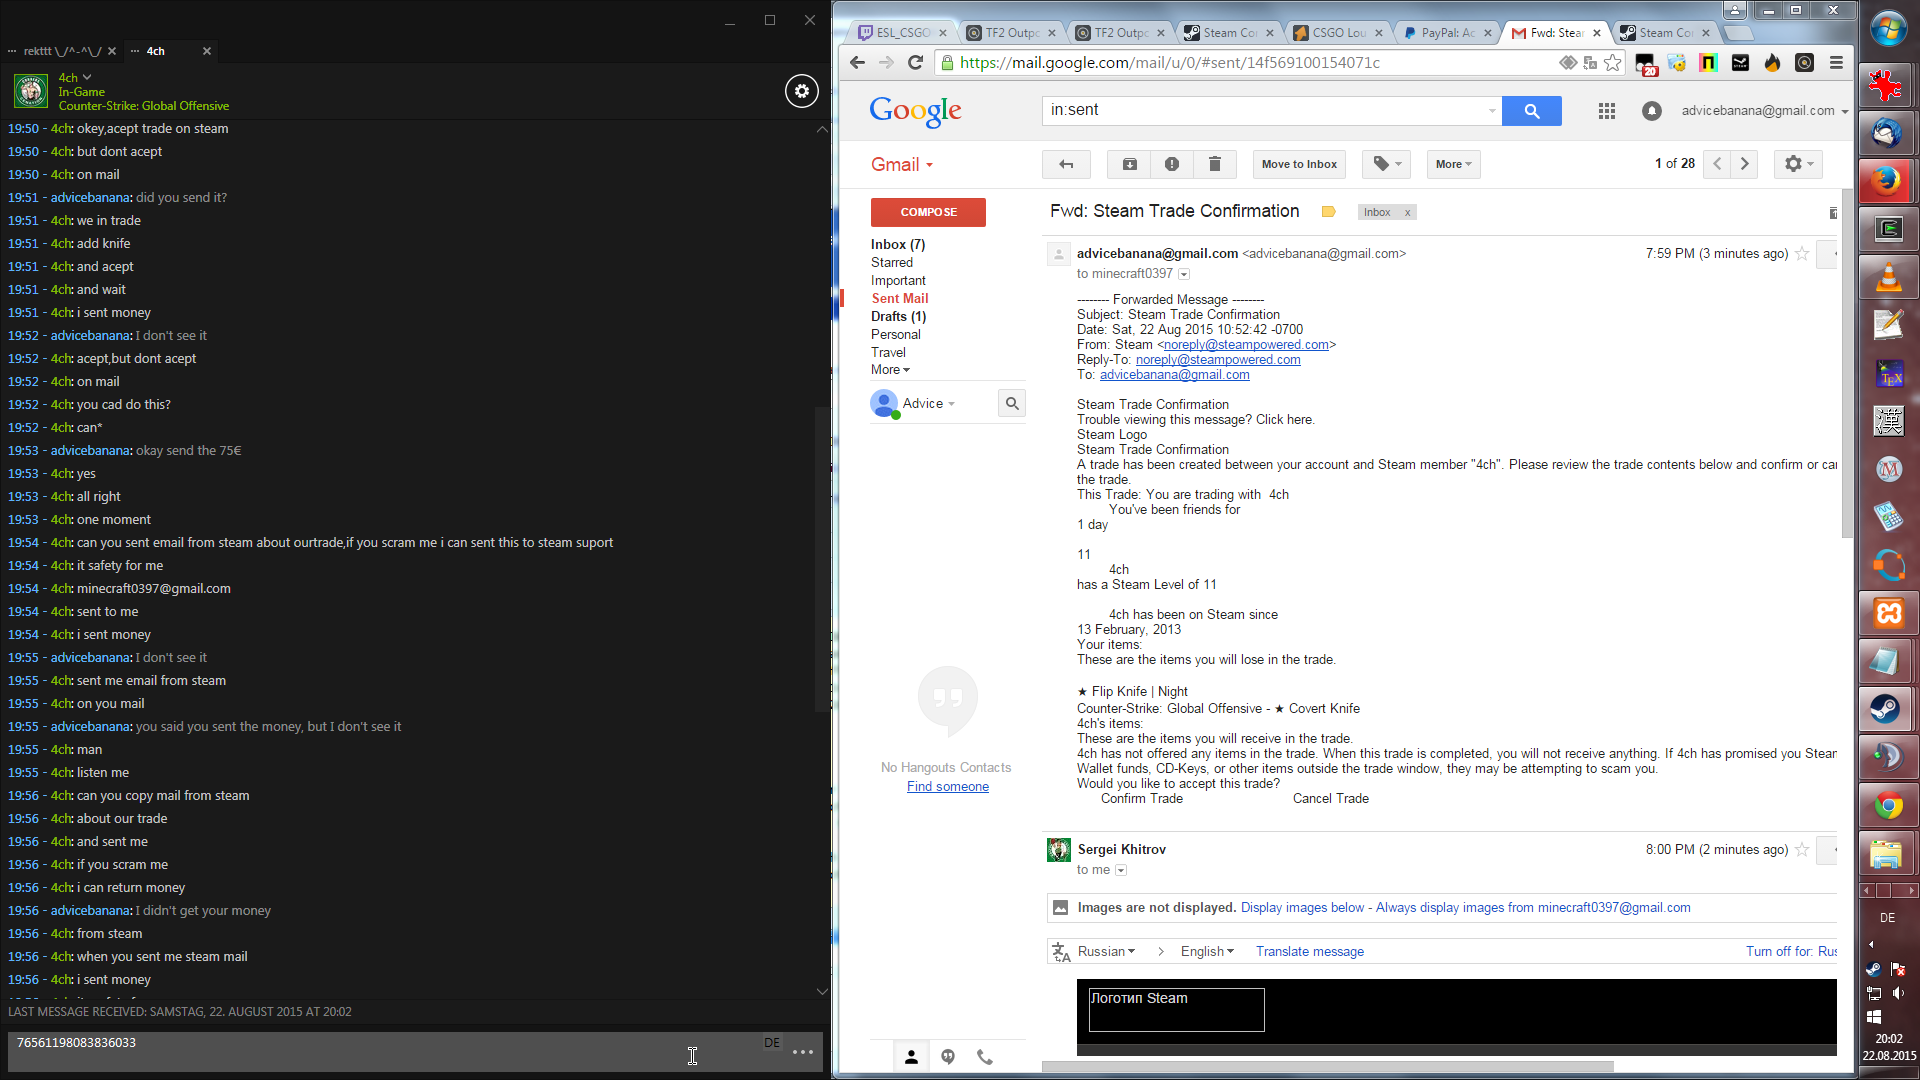Viewport: 1920px width, 1080px height.
Task: Star the Sergei Khitrov message
Action: pos(1802,850)
